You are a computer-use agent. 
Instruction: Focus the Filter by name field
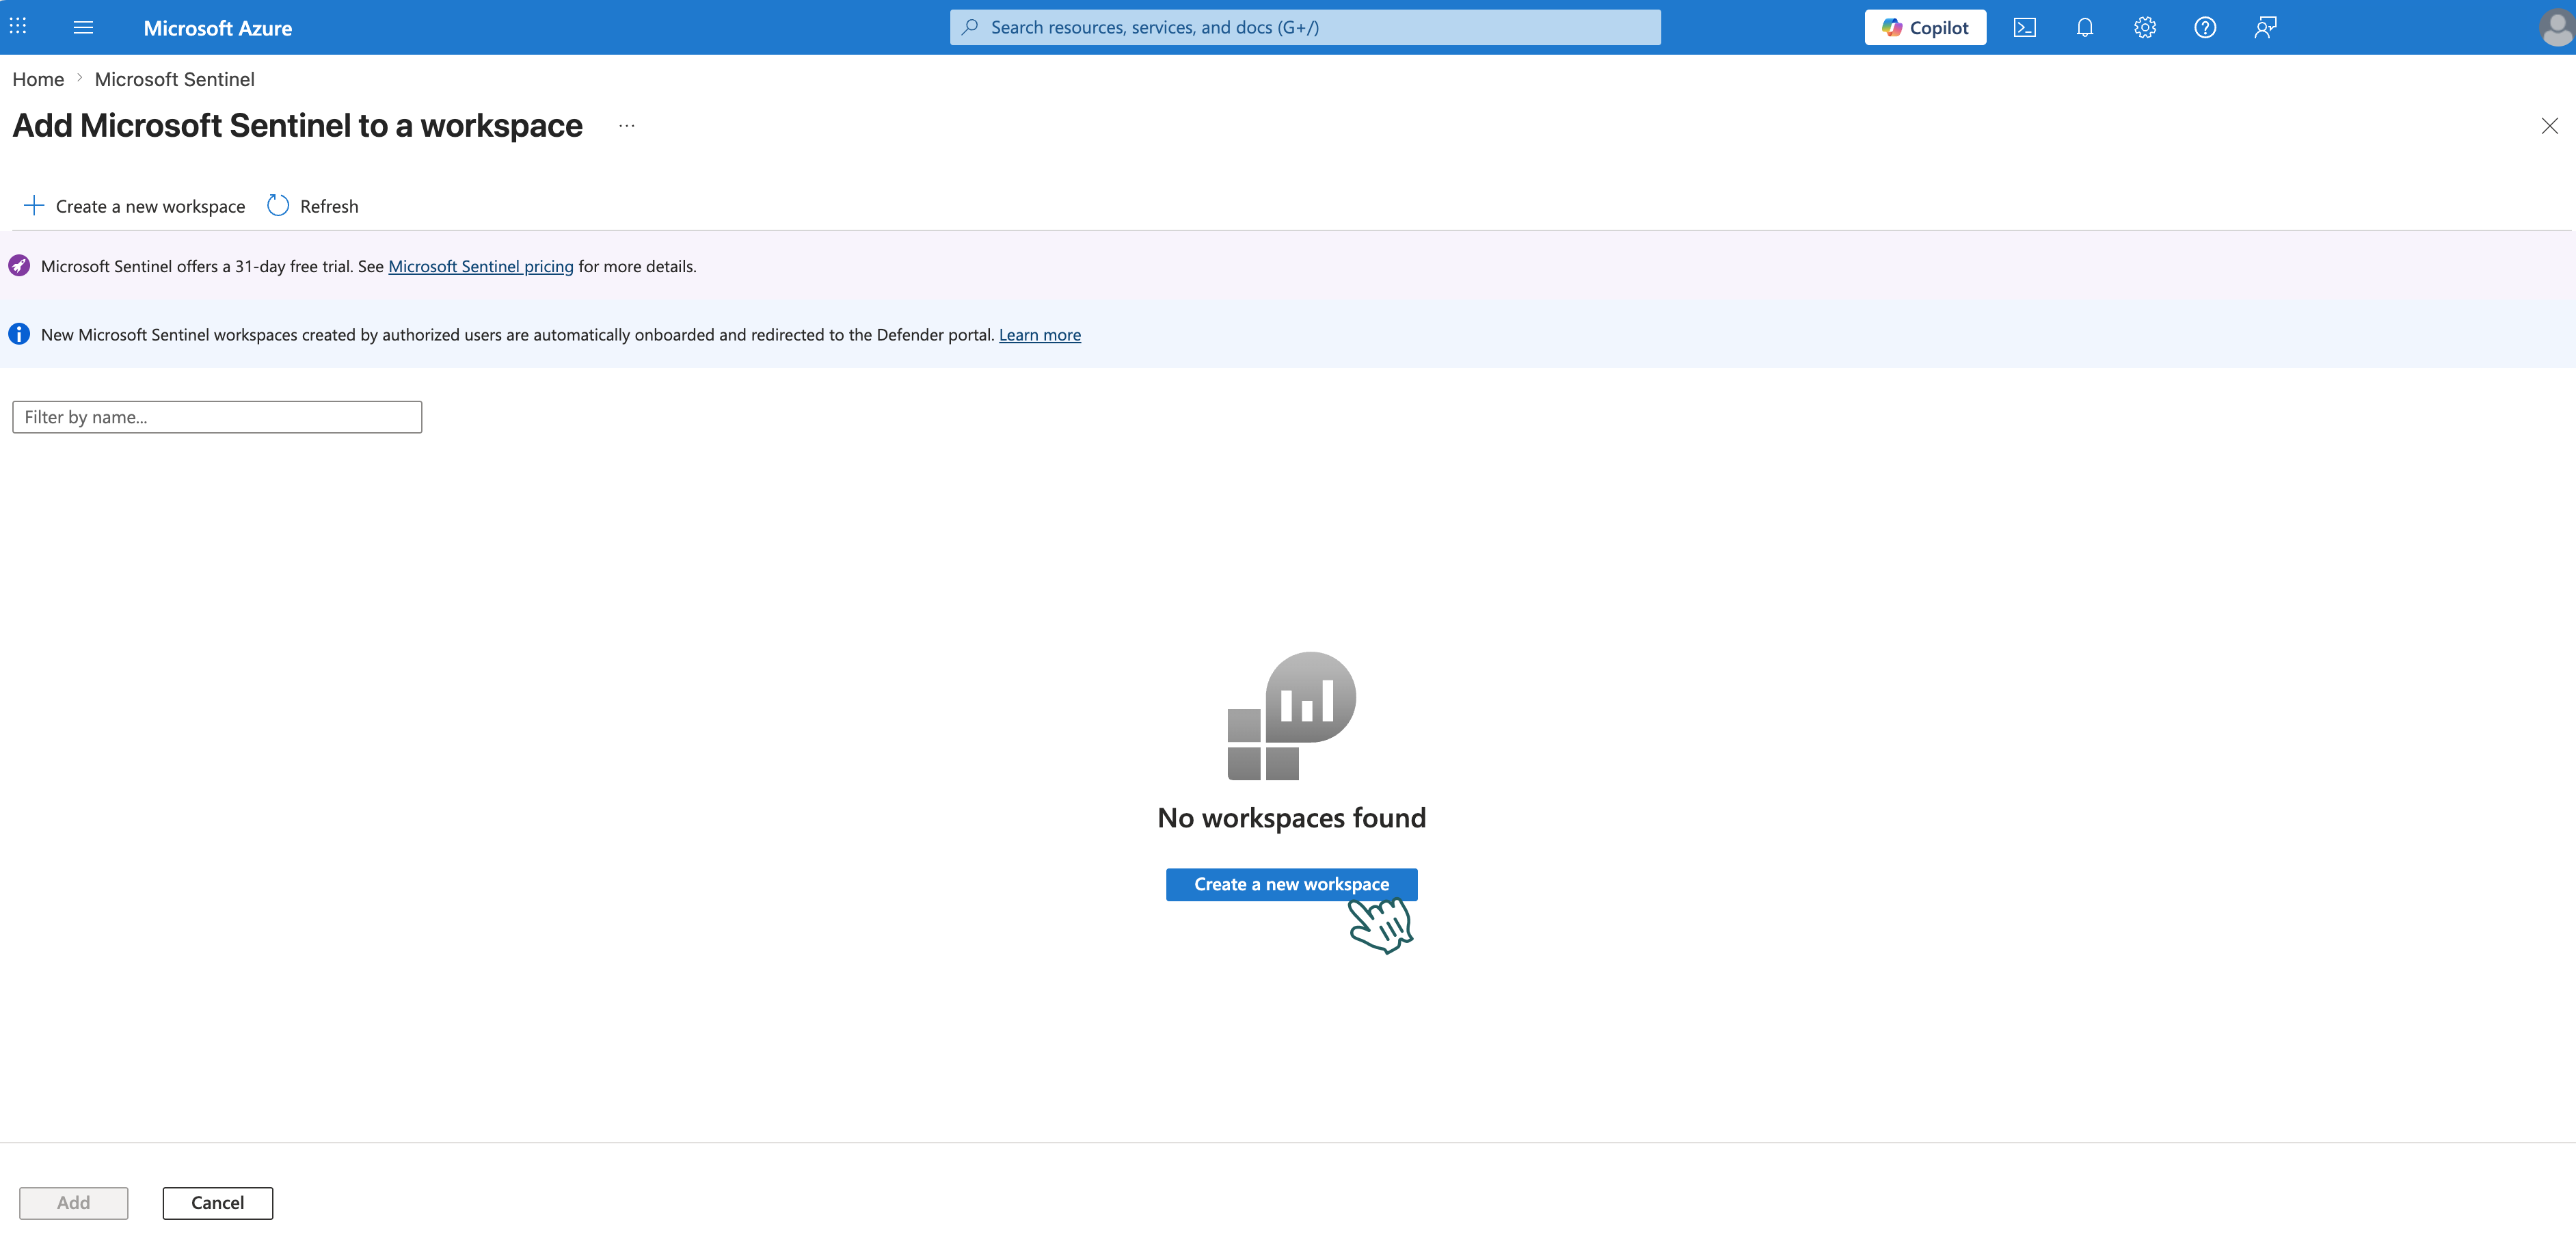point(217,417)
